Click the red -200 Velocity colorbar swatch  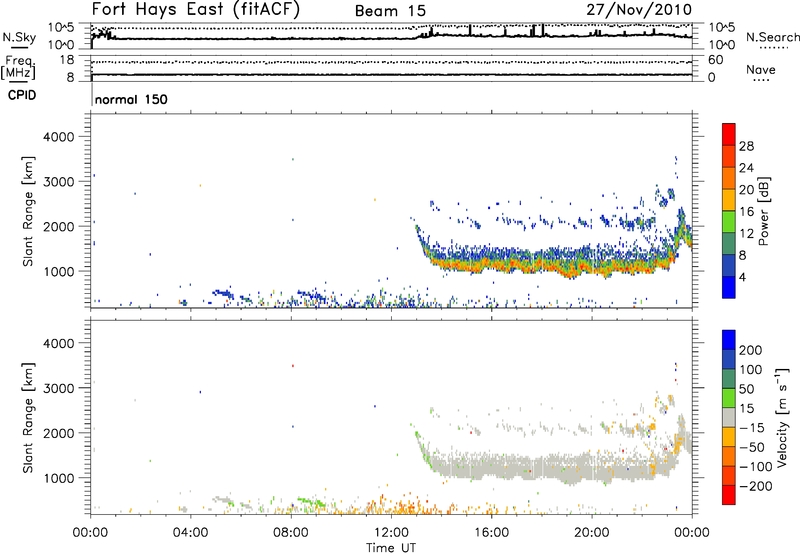click(729, 495)
